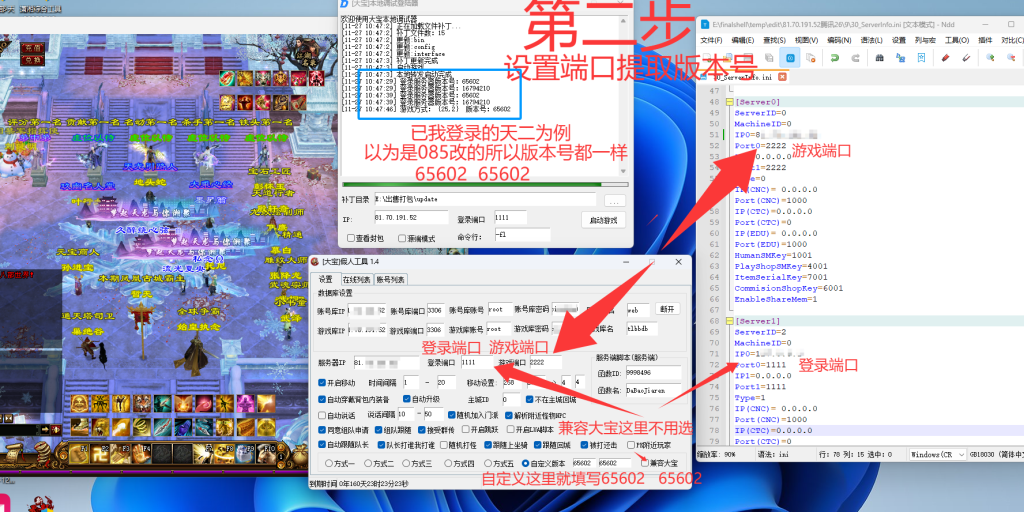This screenshot has width=1024, height=512.
Task: Click the find-and-replace icon in Ndd toolbar
Action: pyautogui.click(x=901, y=57)
